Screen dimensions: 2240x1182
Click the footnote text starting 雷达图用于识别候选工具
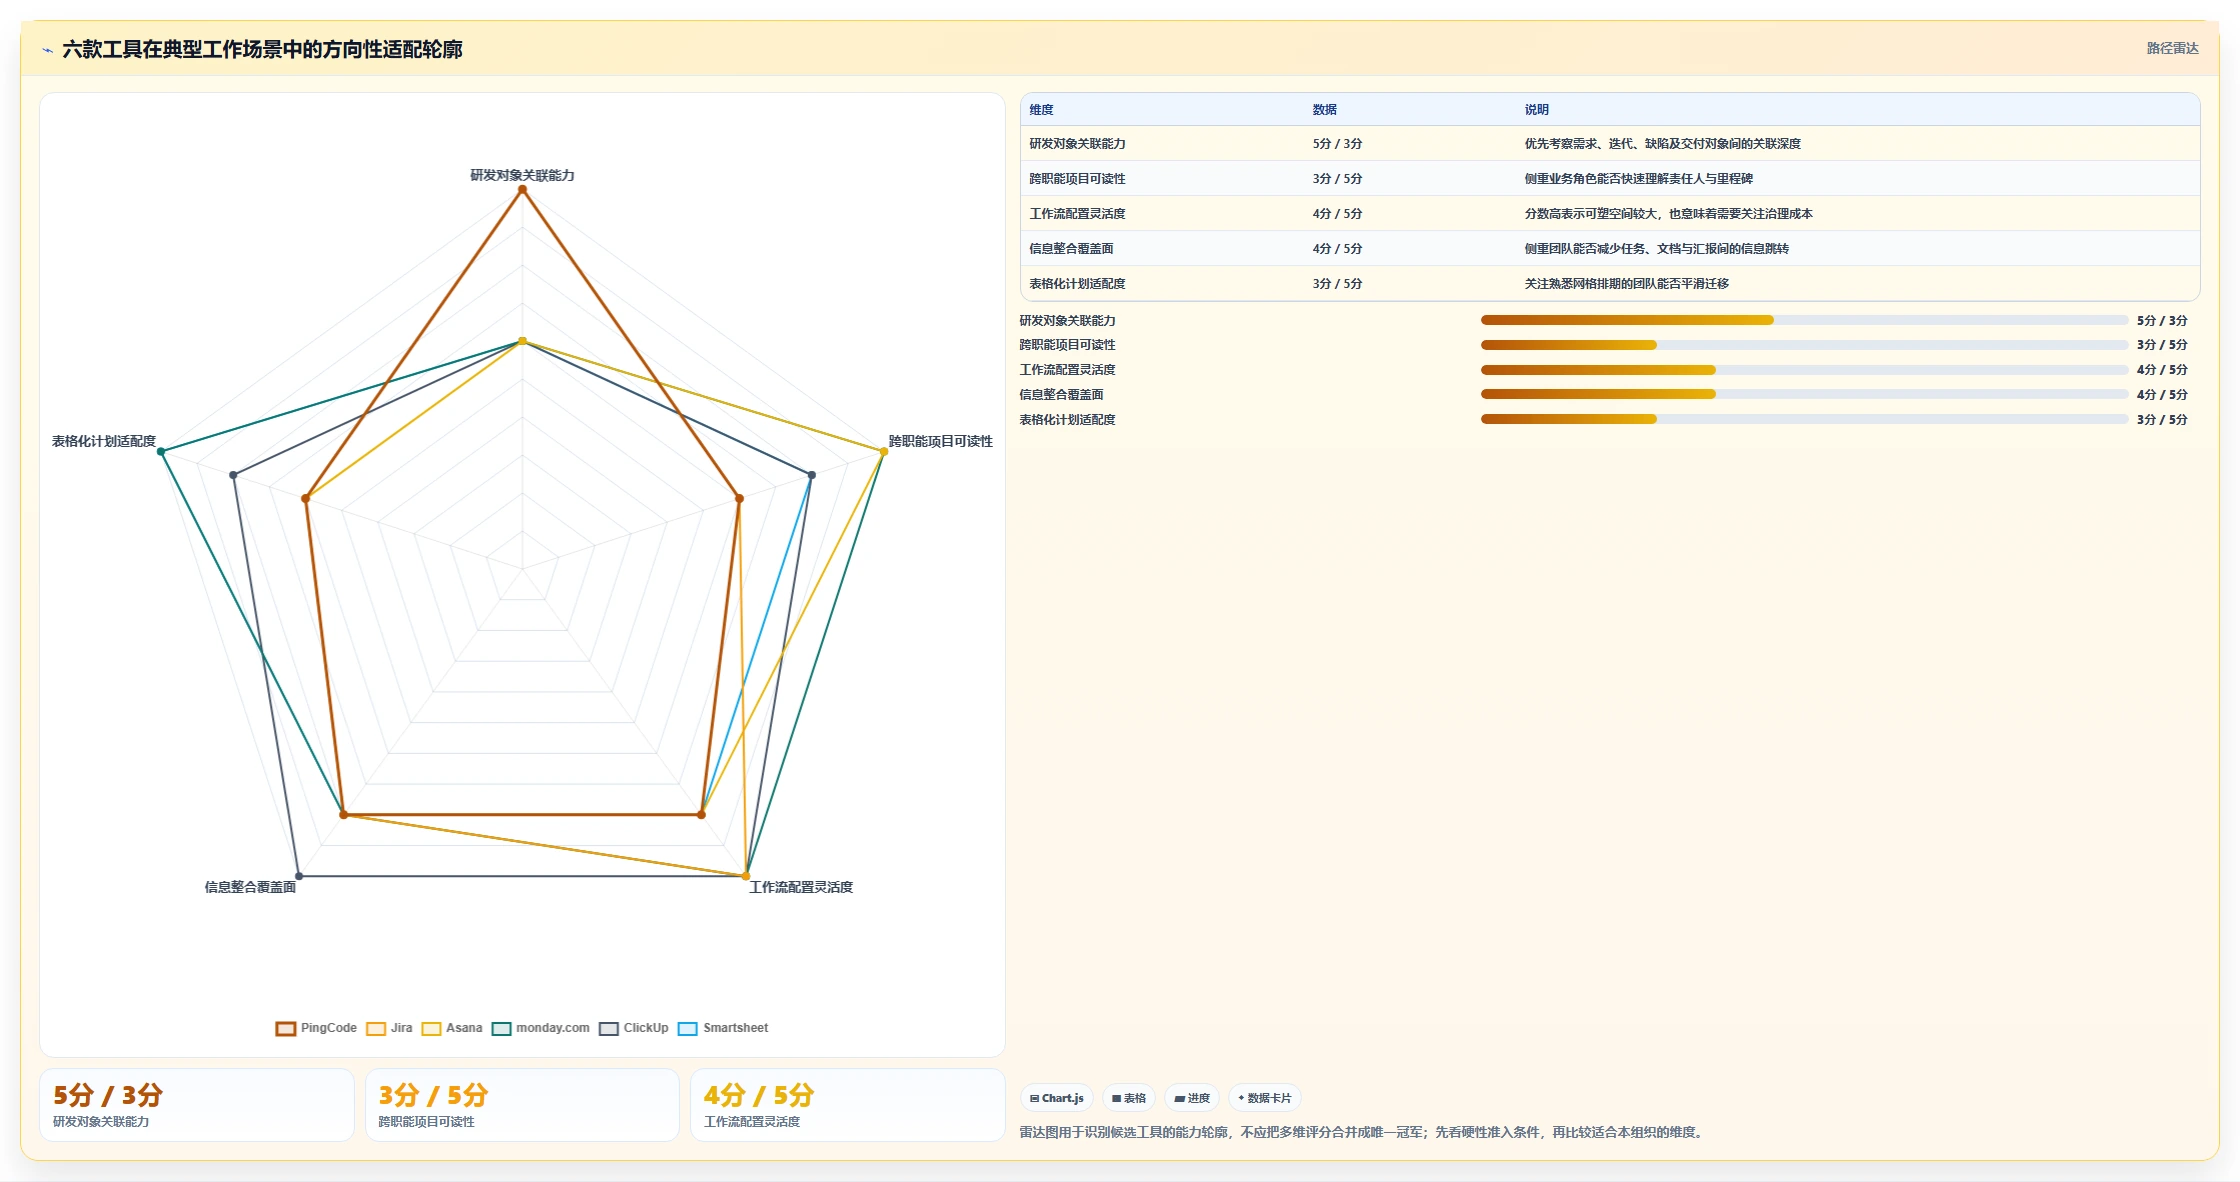[1363, 1132]
